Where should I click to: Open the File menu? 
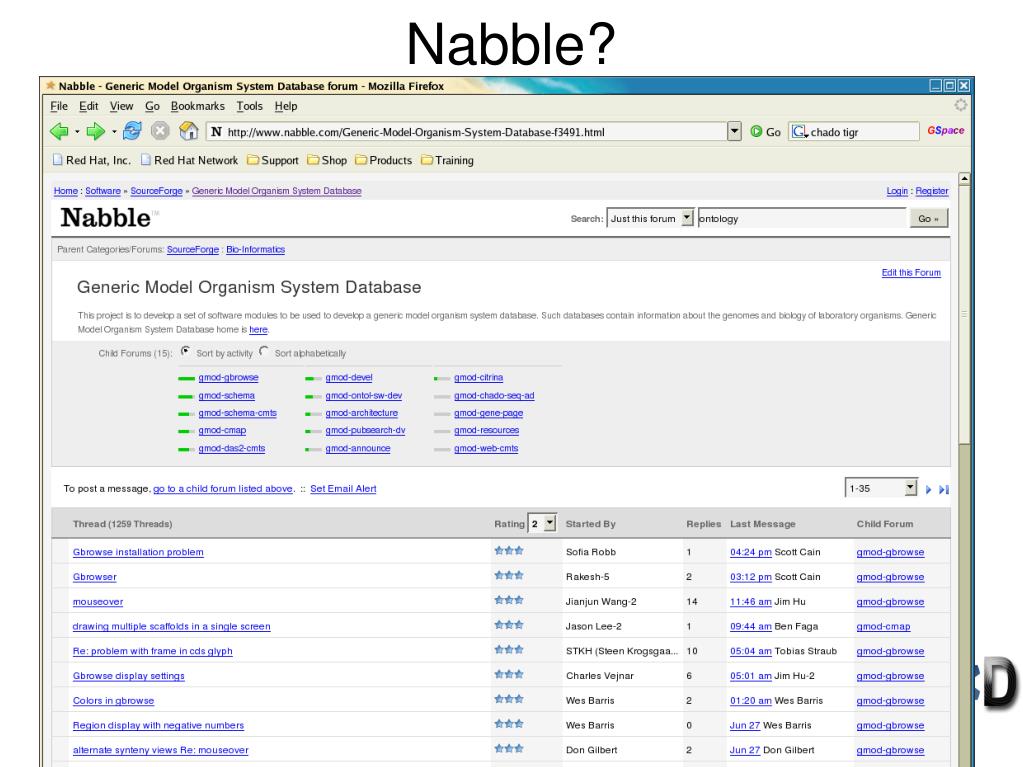59,106
